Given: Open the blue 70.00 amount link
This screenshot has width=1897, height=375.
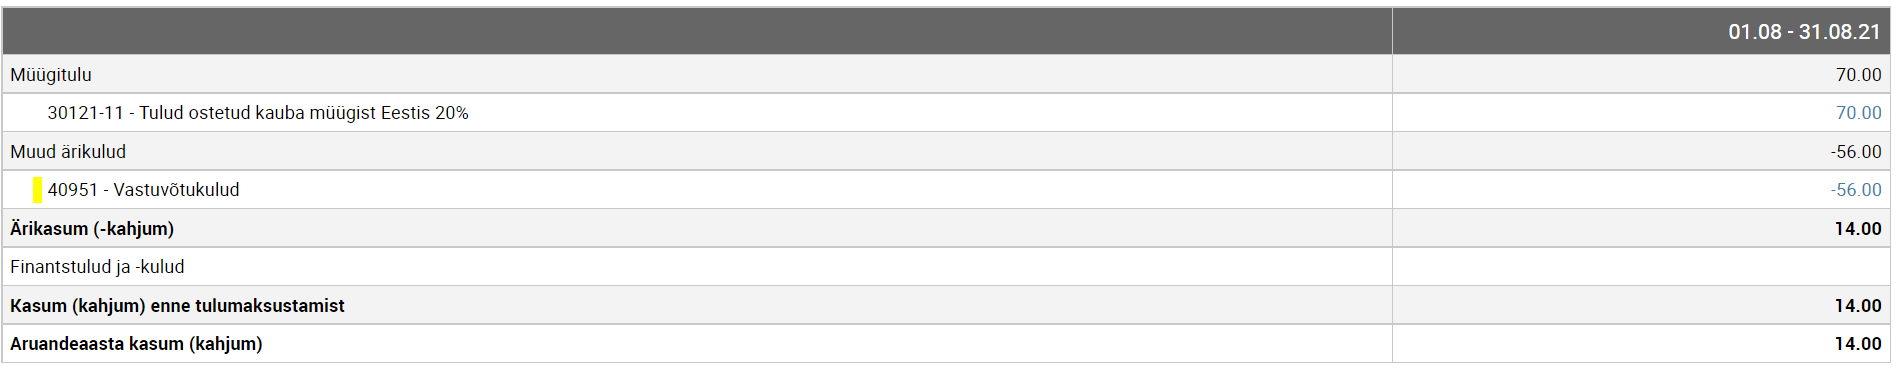Looking at the screenshot, I should [1858, 113].
